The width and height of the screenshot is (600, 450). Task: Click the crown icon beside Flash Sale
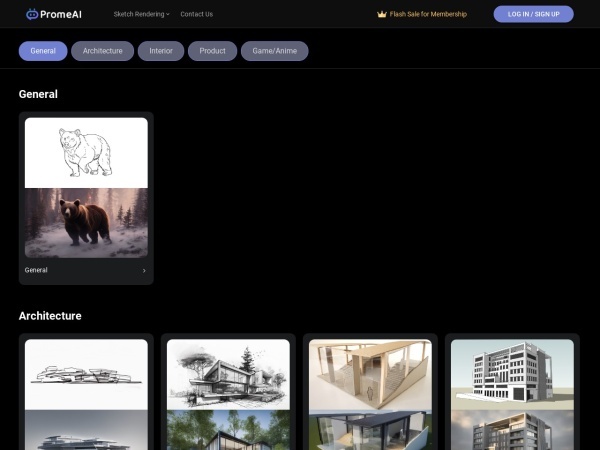(x=381, y=14)
